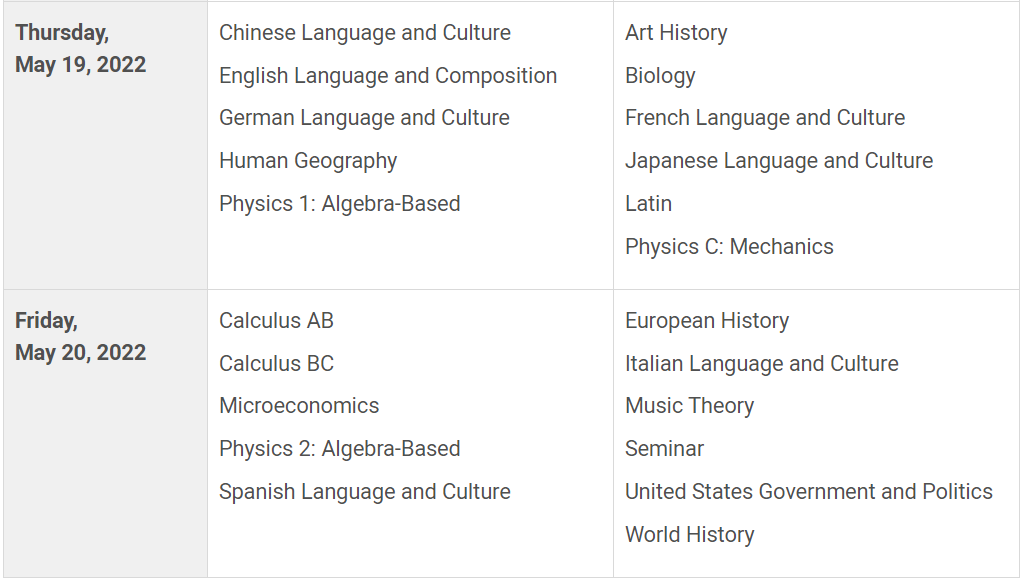Select Spanish Language and Culture
The image size is (1023, 582).
(x=365, y=492)
